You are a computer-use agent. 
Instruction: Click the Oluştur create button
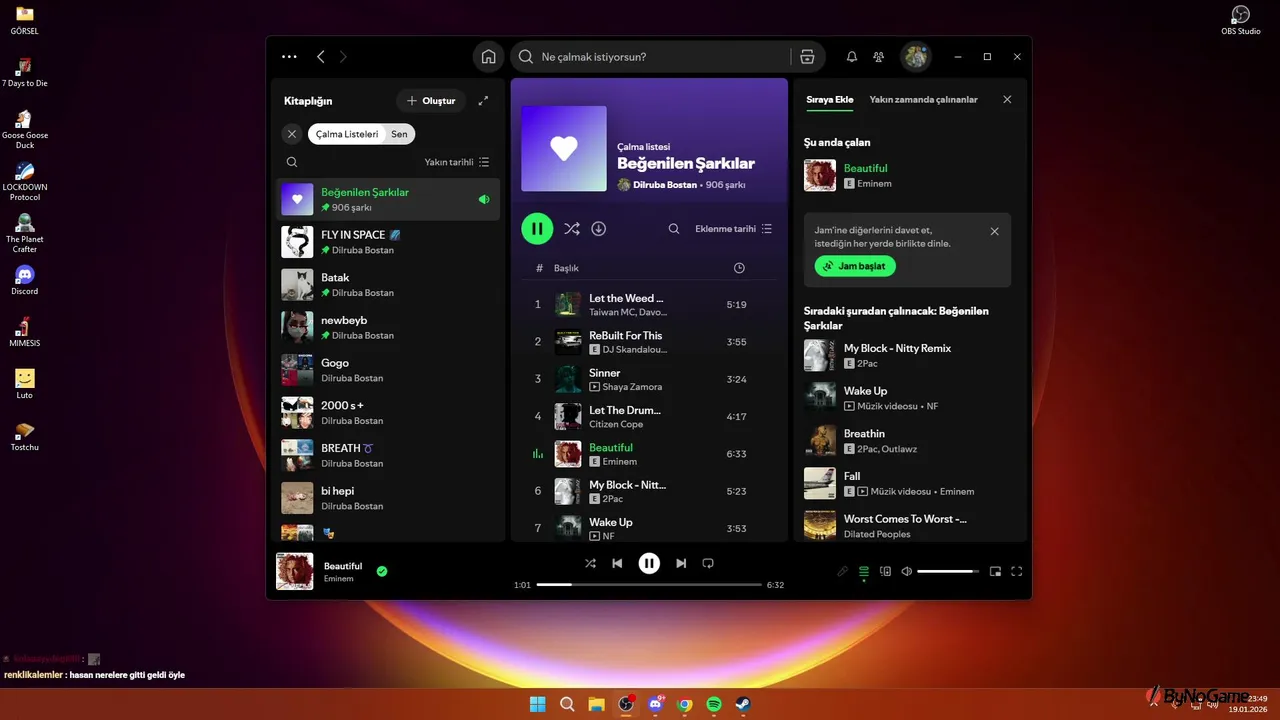(431, 101)
